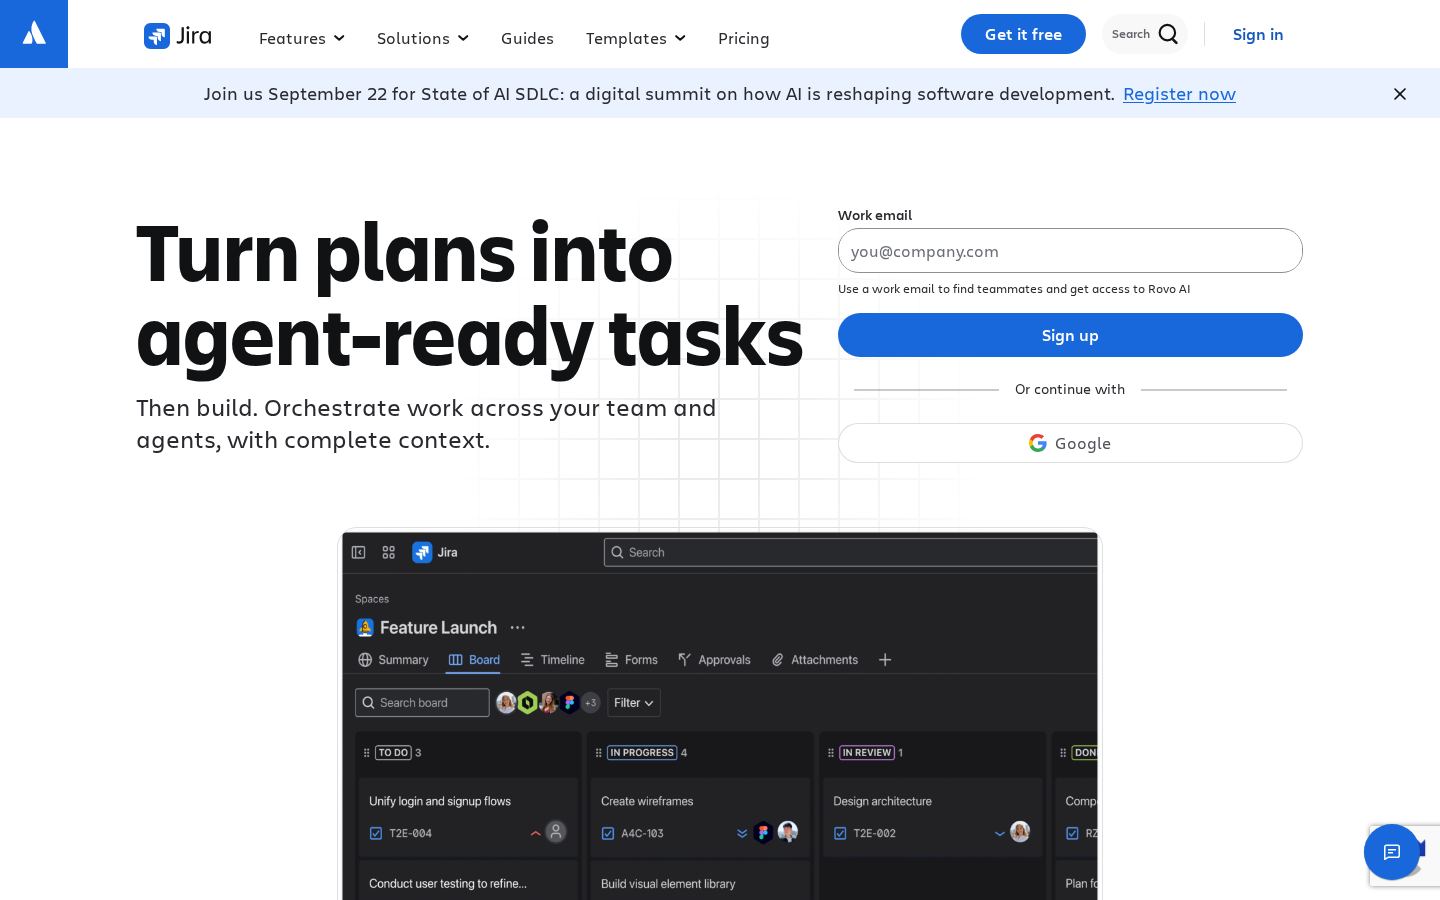The height and width of the screenshot is (900, 1440).
Task: Click the add tab plus icon
Action: 885,660
